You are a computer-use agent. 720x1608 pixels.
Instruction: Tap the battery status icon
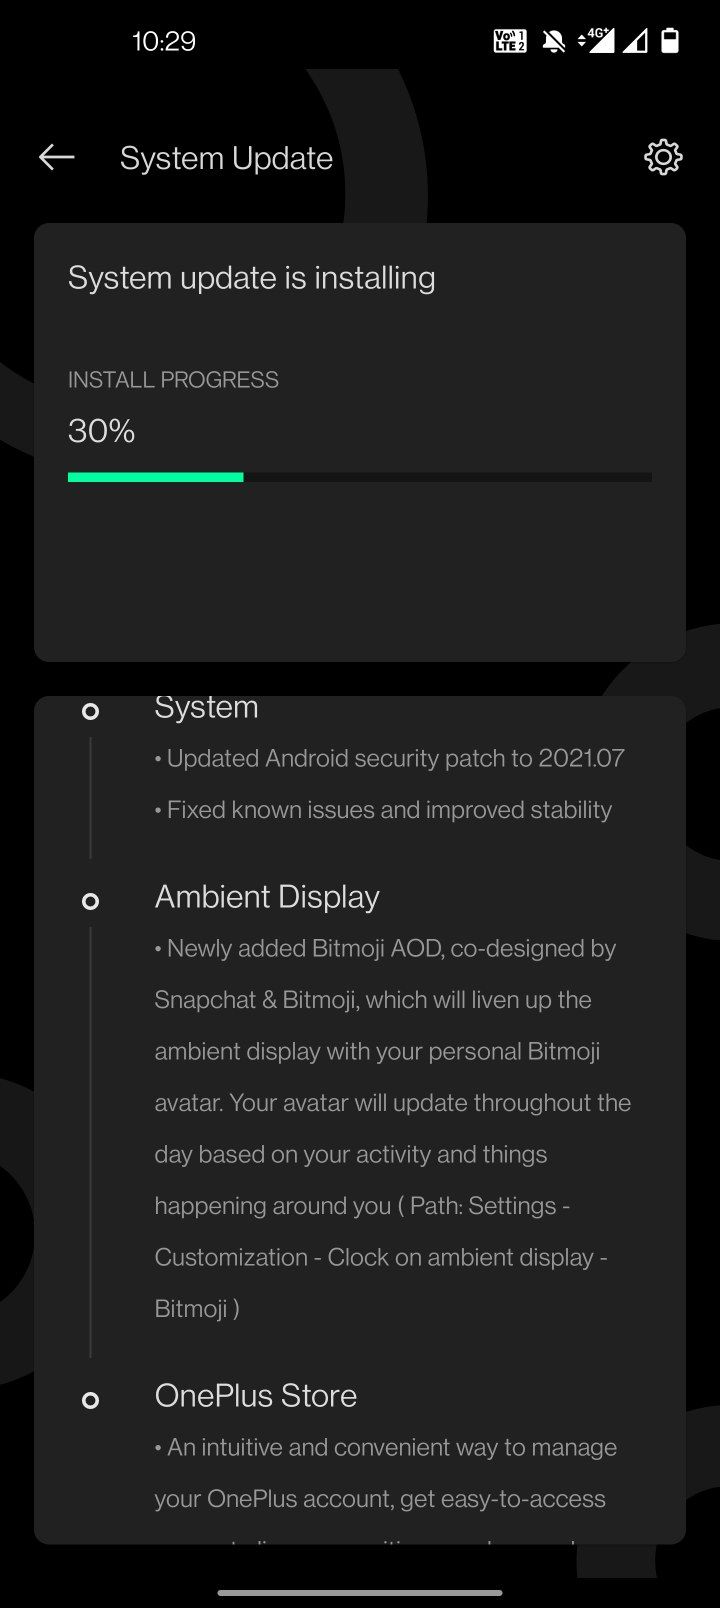[670, 40]
